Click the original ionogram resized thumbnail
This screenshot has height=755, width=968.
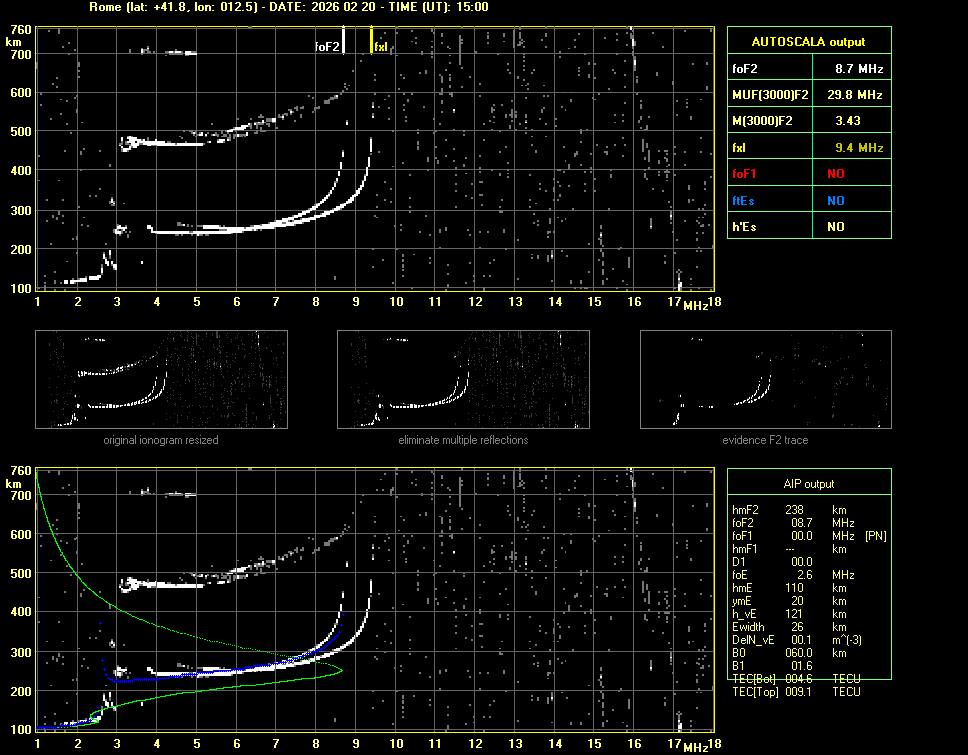161,379
